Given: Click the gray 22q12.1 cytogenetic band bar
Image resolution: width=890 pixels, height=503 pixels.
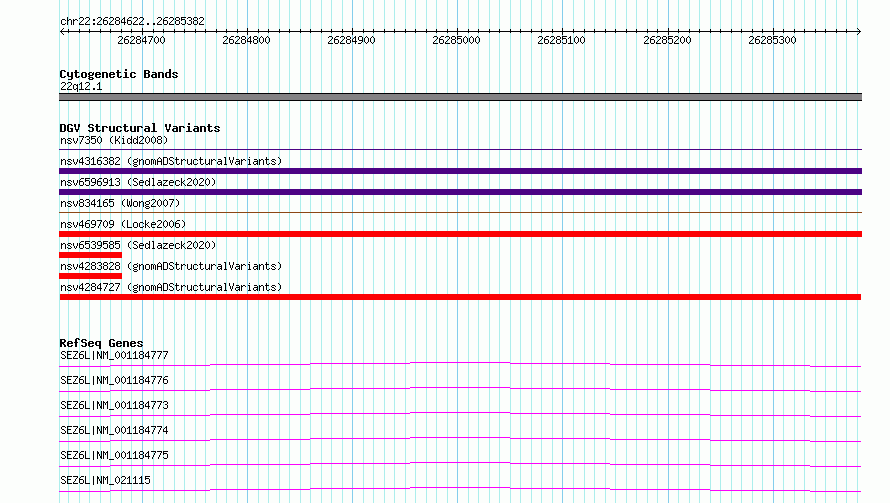Looking at the screenshot, I should pyautogui.click(x=460, y=97).
